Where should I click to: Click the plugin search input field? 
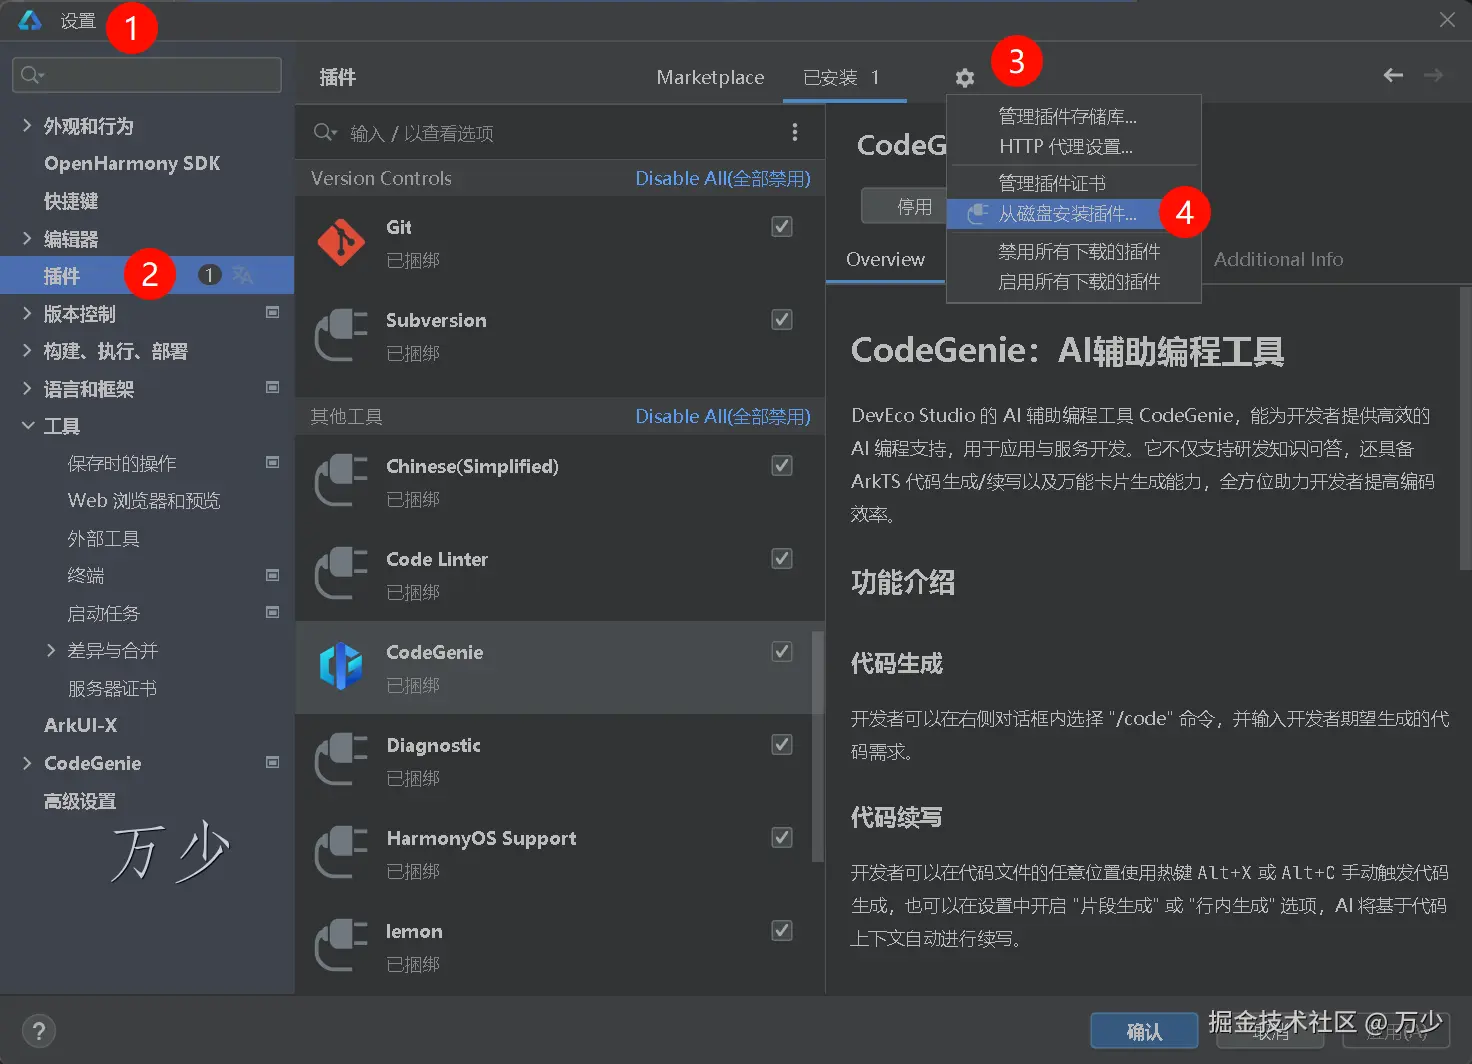tap(560, 133)
